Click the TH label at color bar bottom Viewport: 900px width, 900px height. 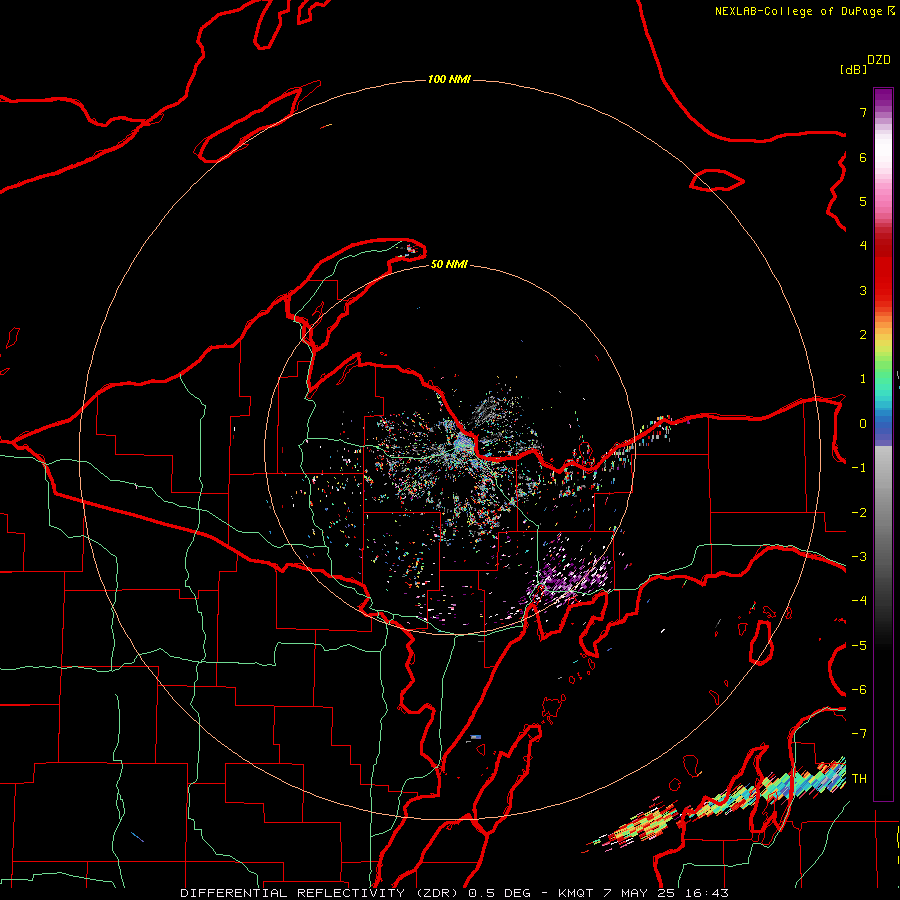pos(859,779)
